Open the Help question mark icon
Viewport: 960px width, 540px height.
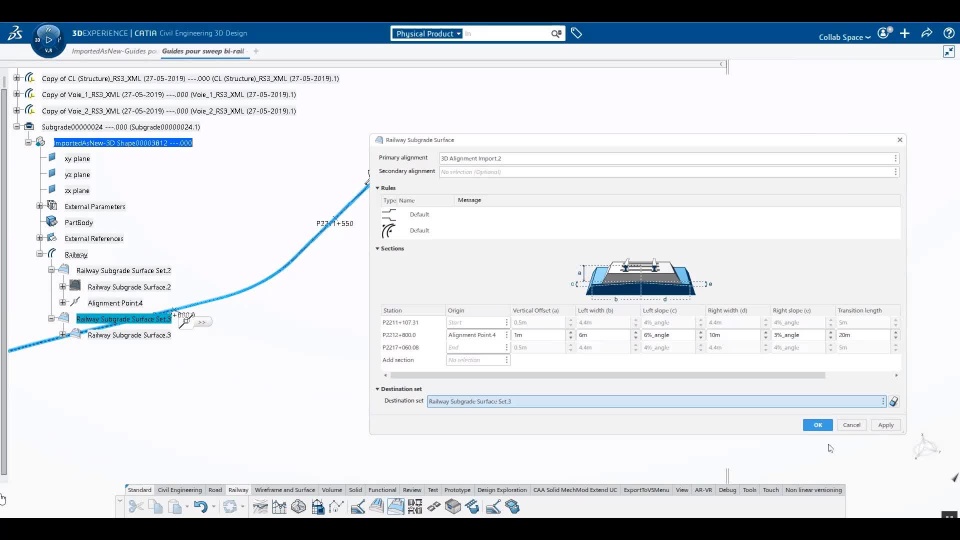[948, 34]
